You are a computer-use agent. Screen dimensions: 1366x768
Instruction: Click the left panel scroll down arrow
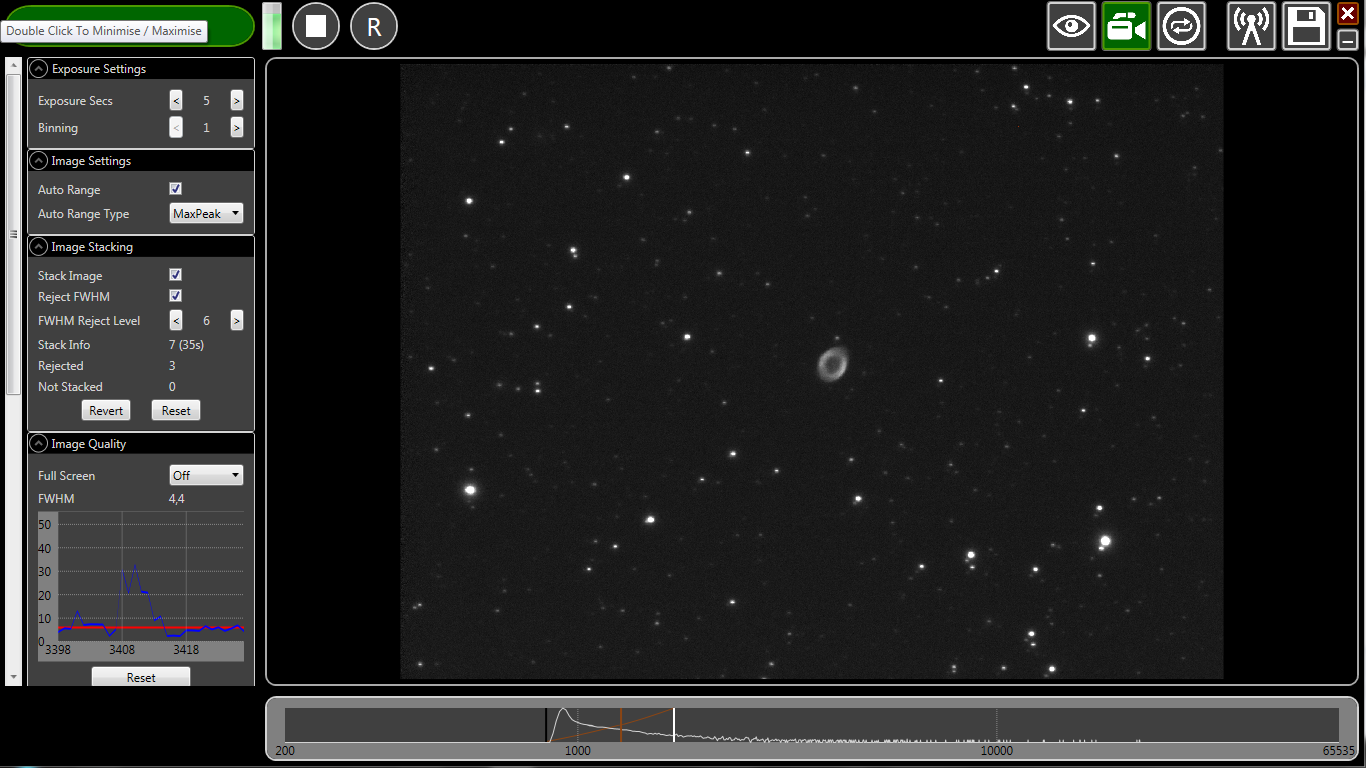click(13, 678)
